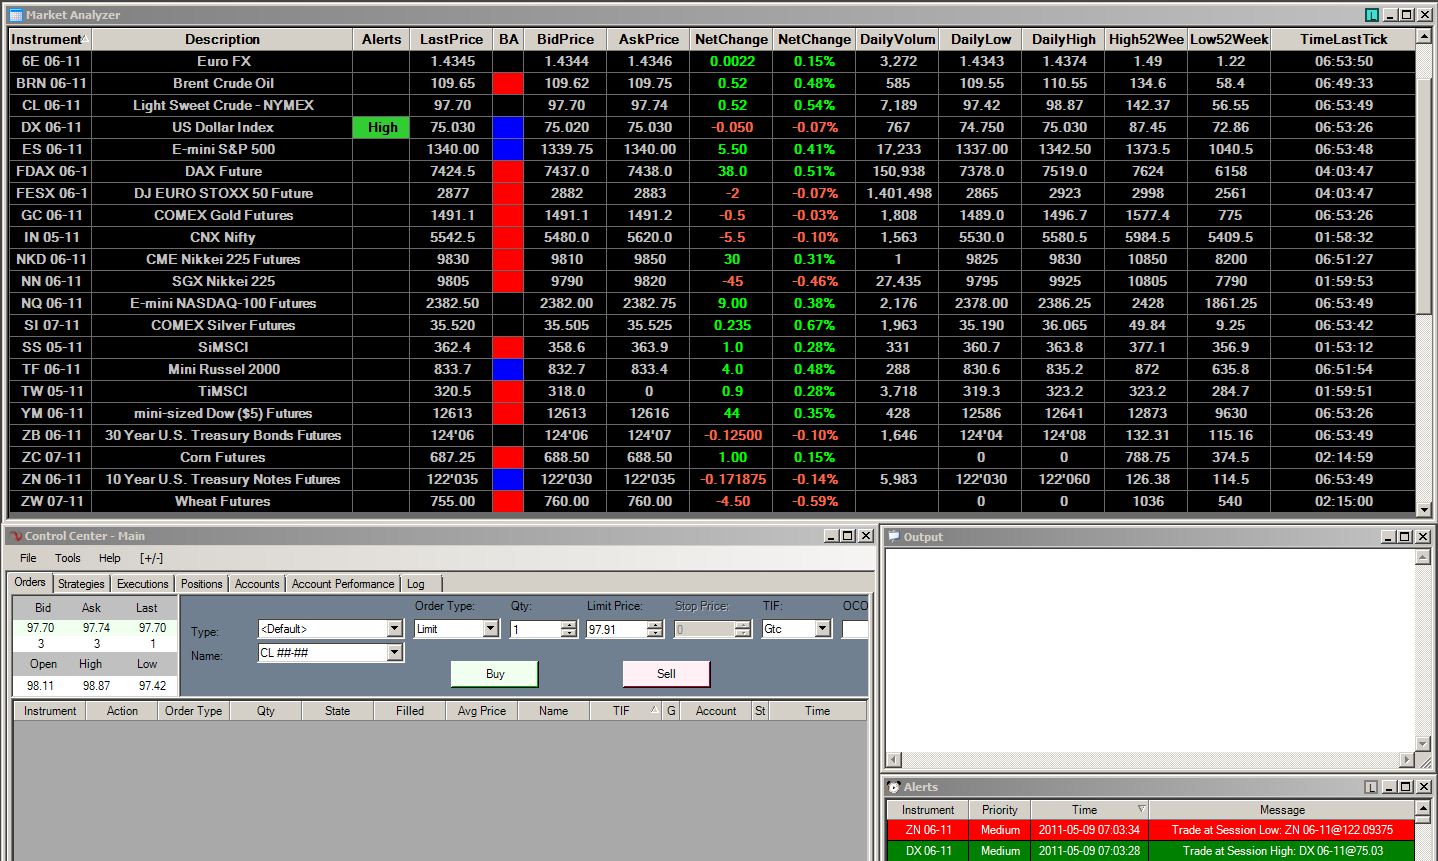Click the sort arrow on the orders grid TIF column

coord(654,710)
